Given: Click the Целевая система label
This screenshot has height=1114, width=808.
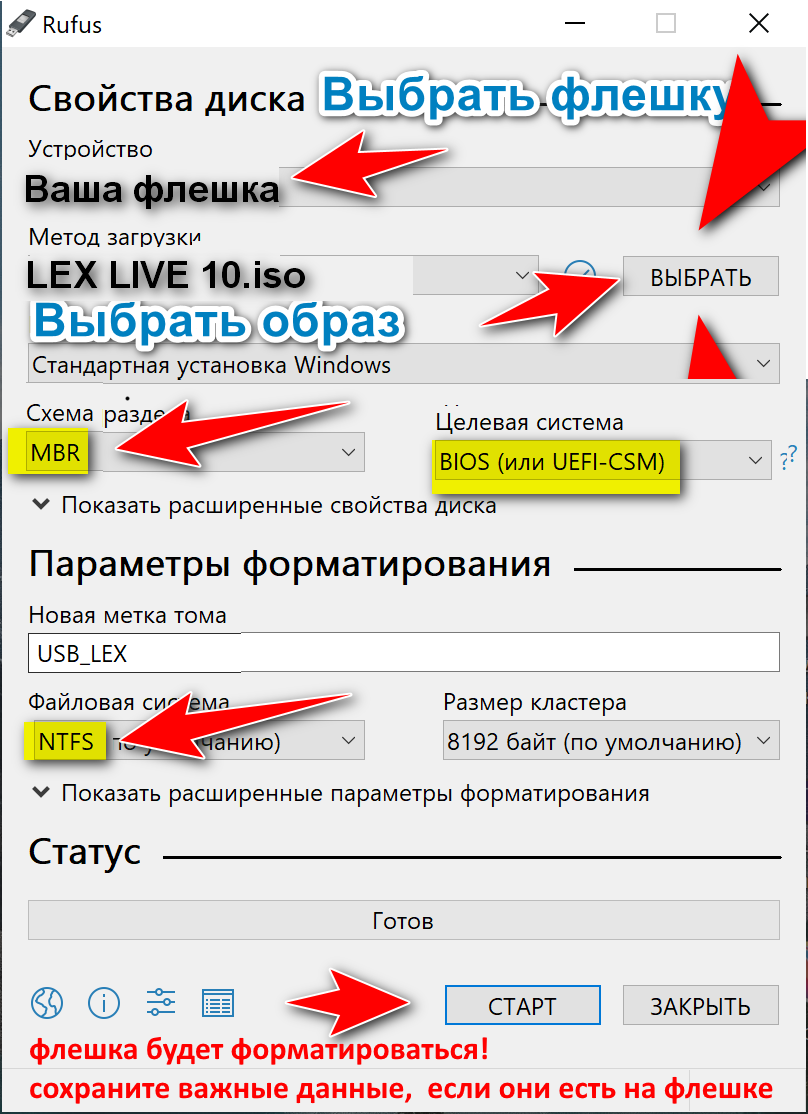Looking at the screenshot, I should click(529, 422).
